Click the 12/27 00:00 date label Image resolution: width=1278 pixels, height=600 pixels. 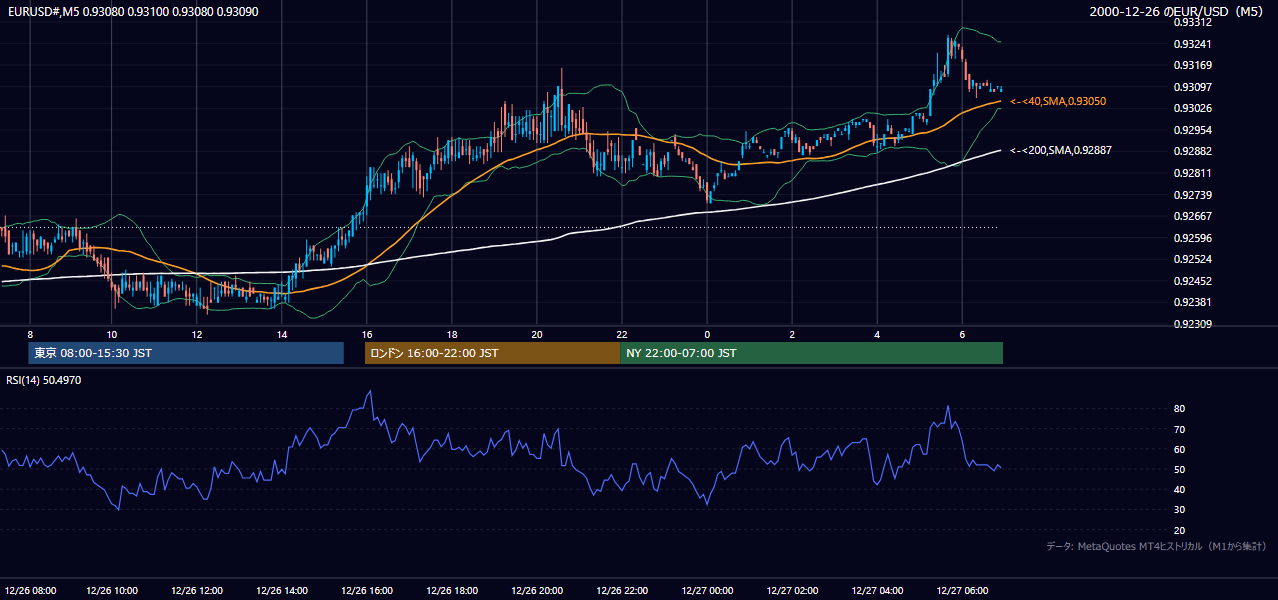707,590
